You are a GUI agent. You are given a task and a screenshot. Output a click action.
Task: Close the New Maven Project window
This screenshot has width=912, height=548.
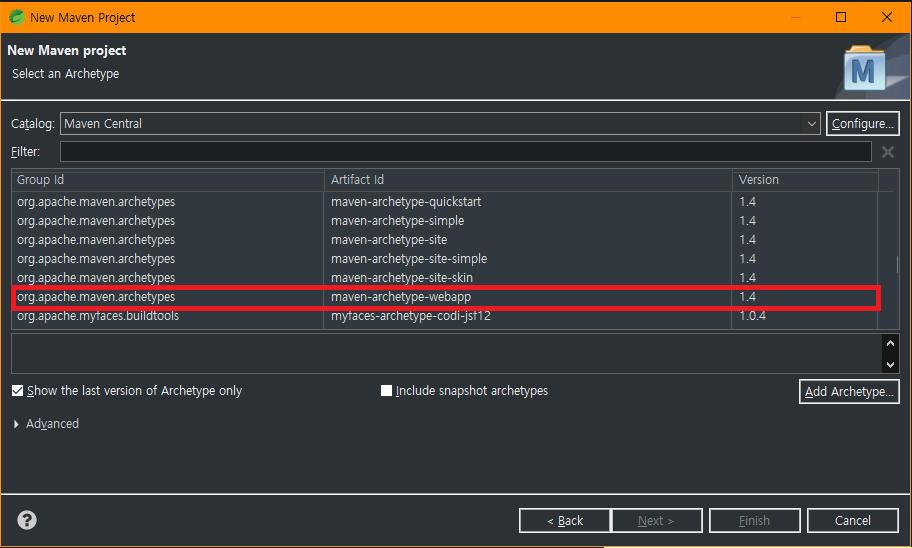click(x=886, y=17)
